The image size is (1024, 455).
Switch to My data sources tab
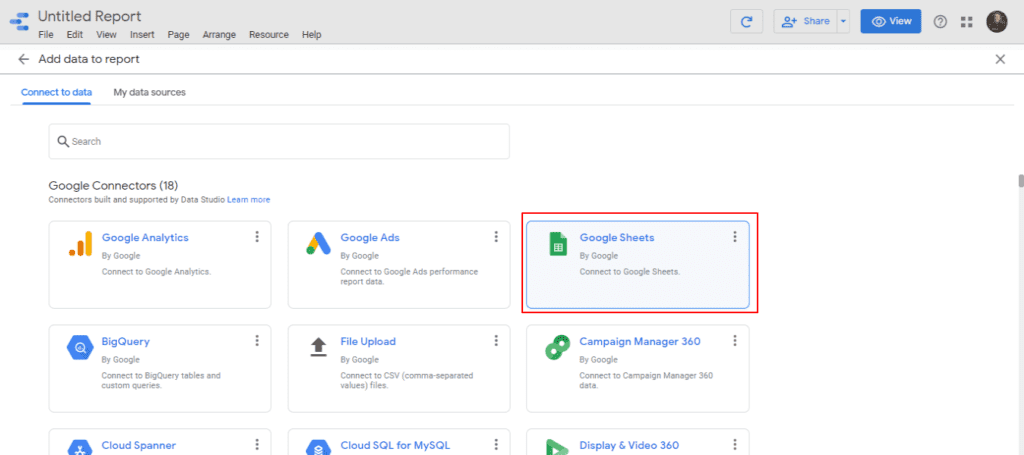click(x=150, y=92)
